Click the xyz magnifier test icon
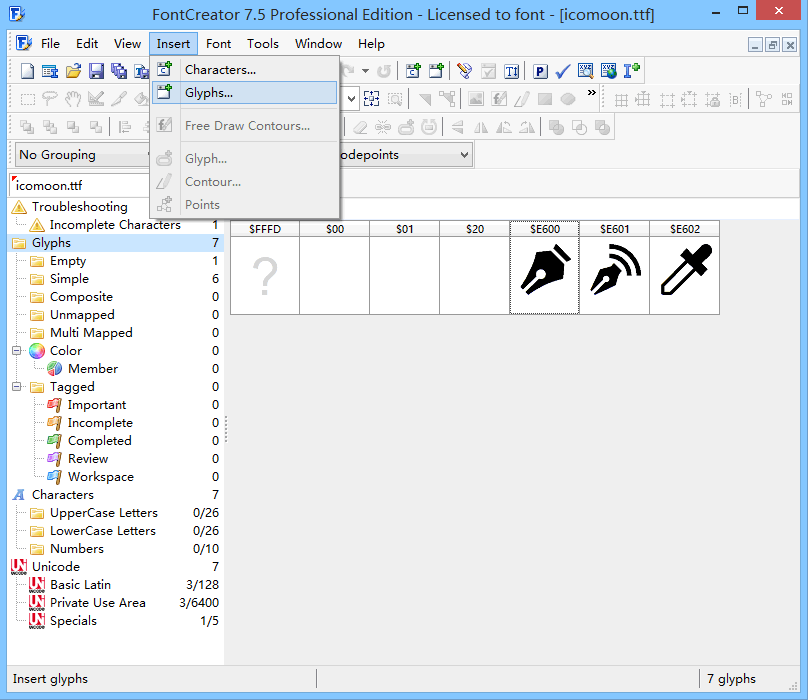This screenshot has width=808, height=700. coord(585,71)
